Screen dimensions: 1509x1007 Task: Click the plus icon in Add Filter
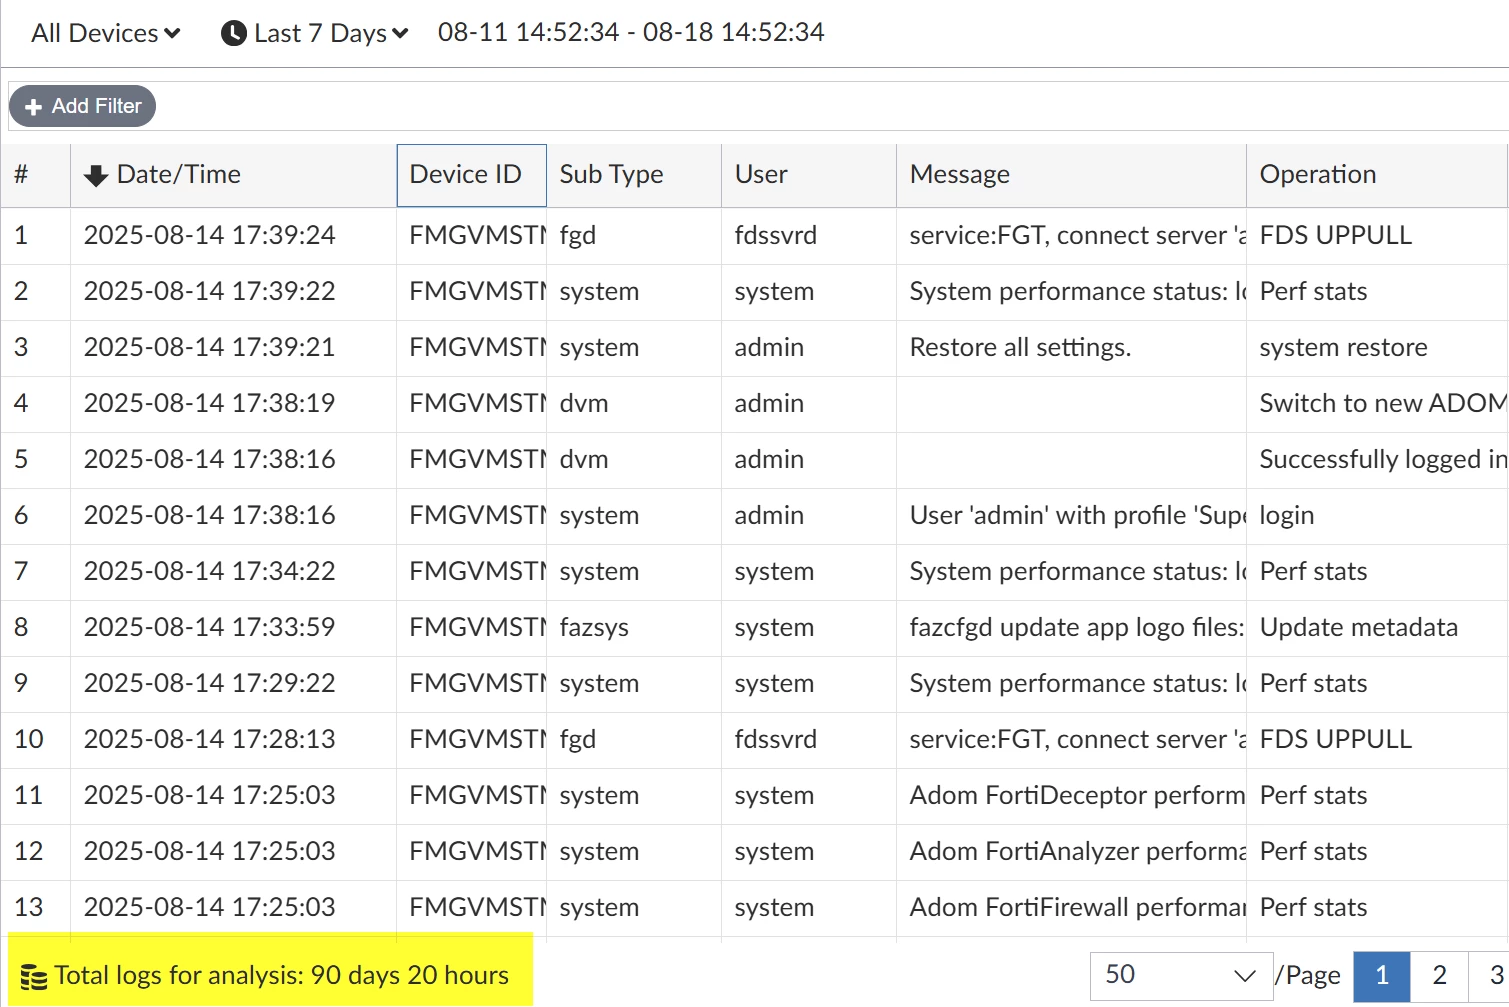point(33,107)
